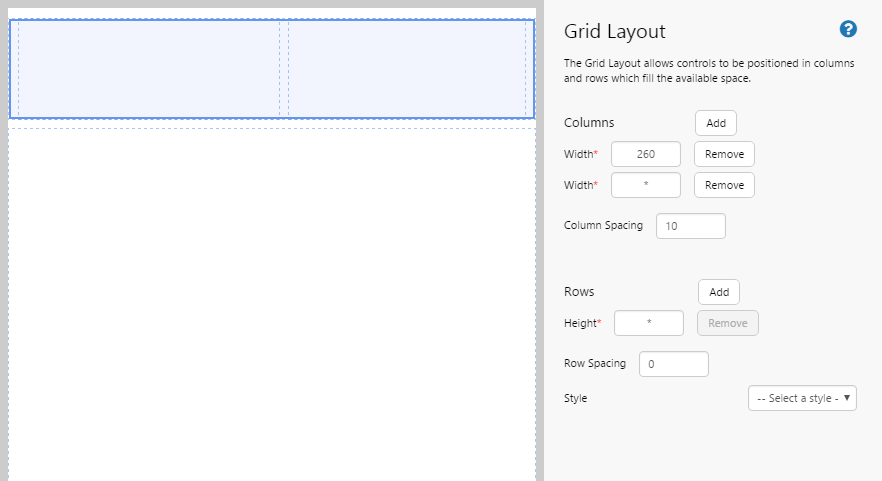
Task: Click the disabled row Remove button
Action: pyautogui.click(x=727, y=323)
